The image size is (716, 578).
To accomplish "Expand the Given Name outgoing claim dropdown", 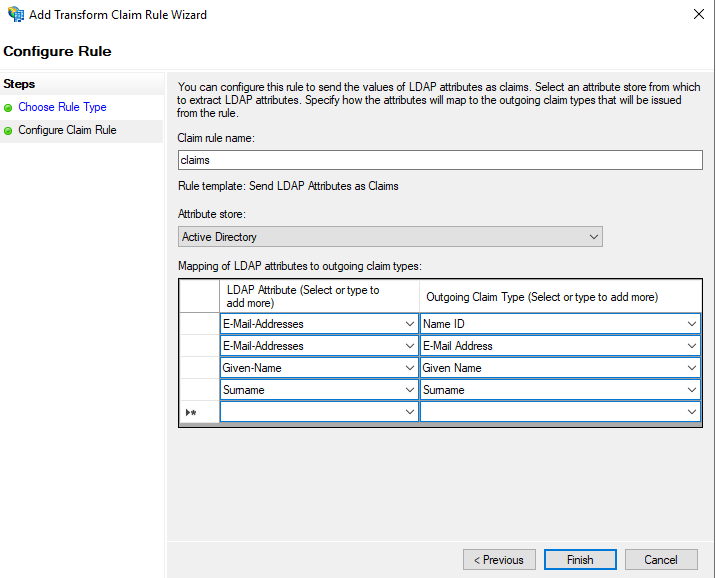I will tap(691, 368).
